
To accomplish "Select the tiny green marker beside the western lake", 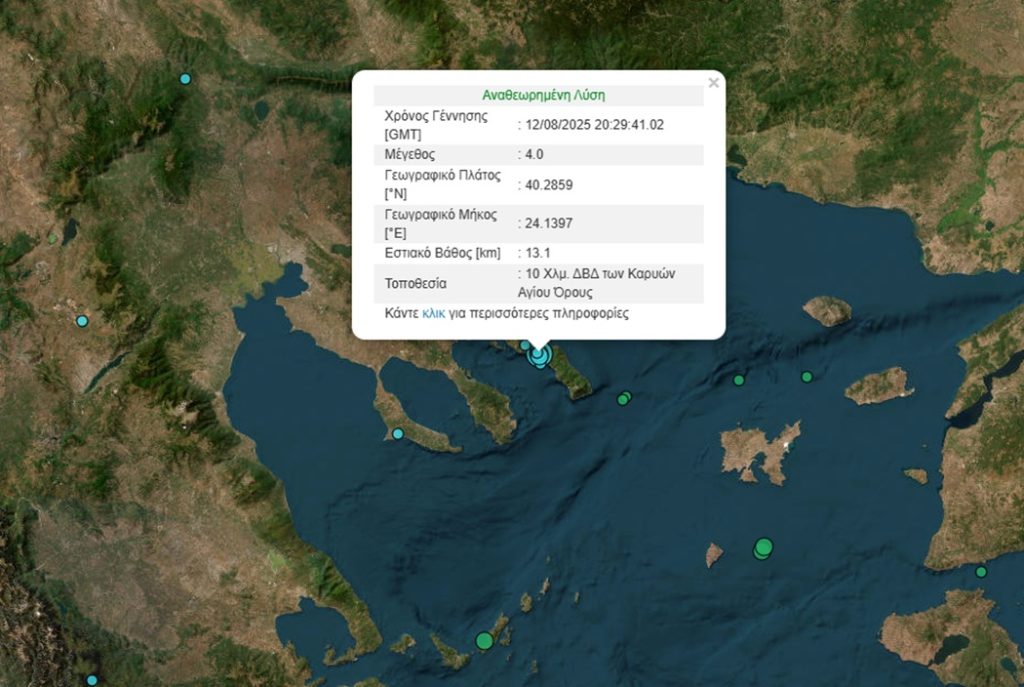I will [x=53, y=239].
